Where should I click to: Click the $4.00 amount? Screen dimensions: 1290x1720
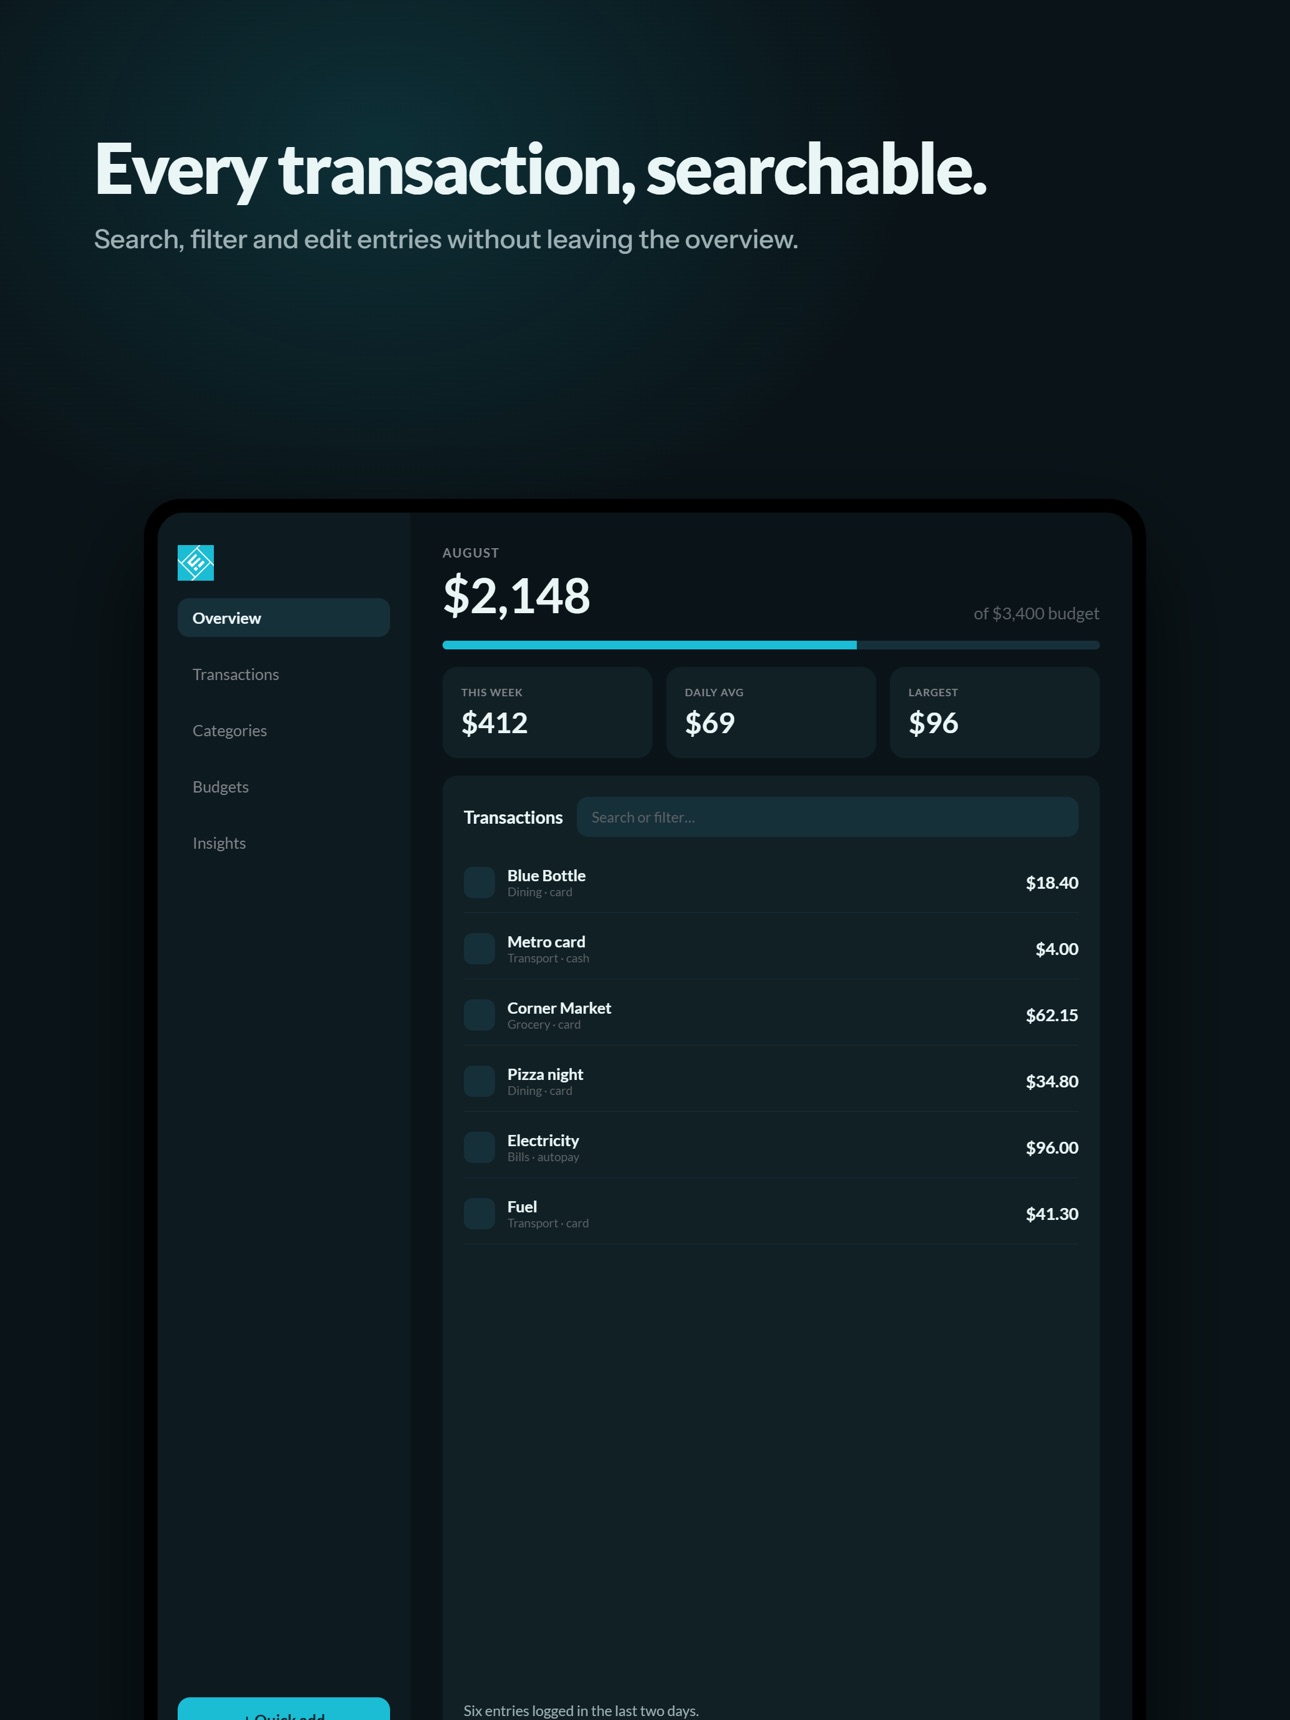click(1057, 948)
